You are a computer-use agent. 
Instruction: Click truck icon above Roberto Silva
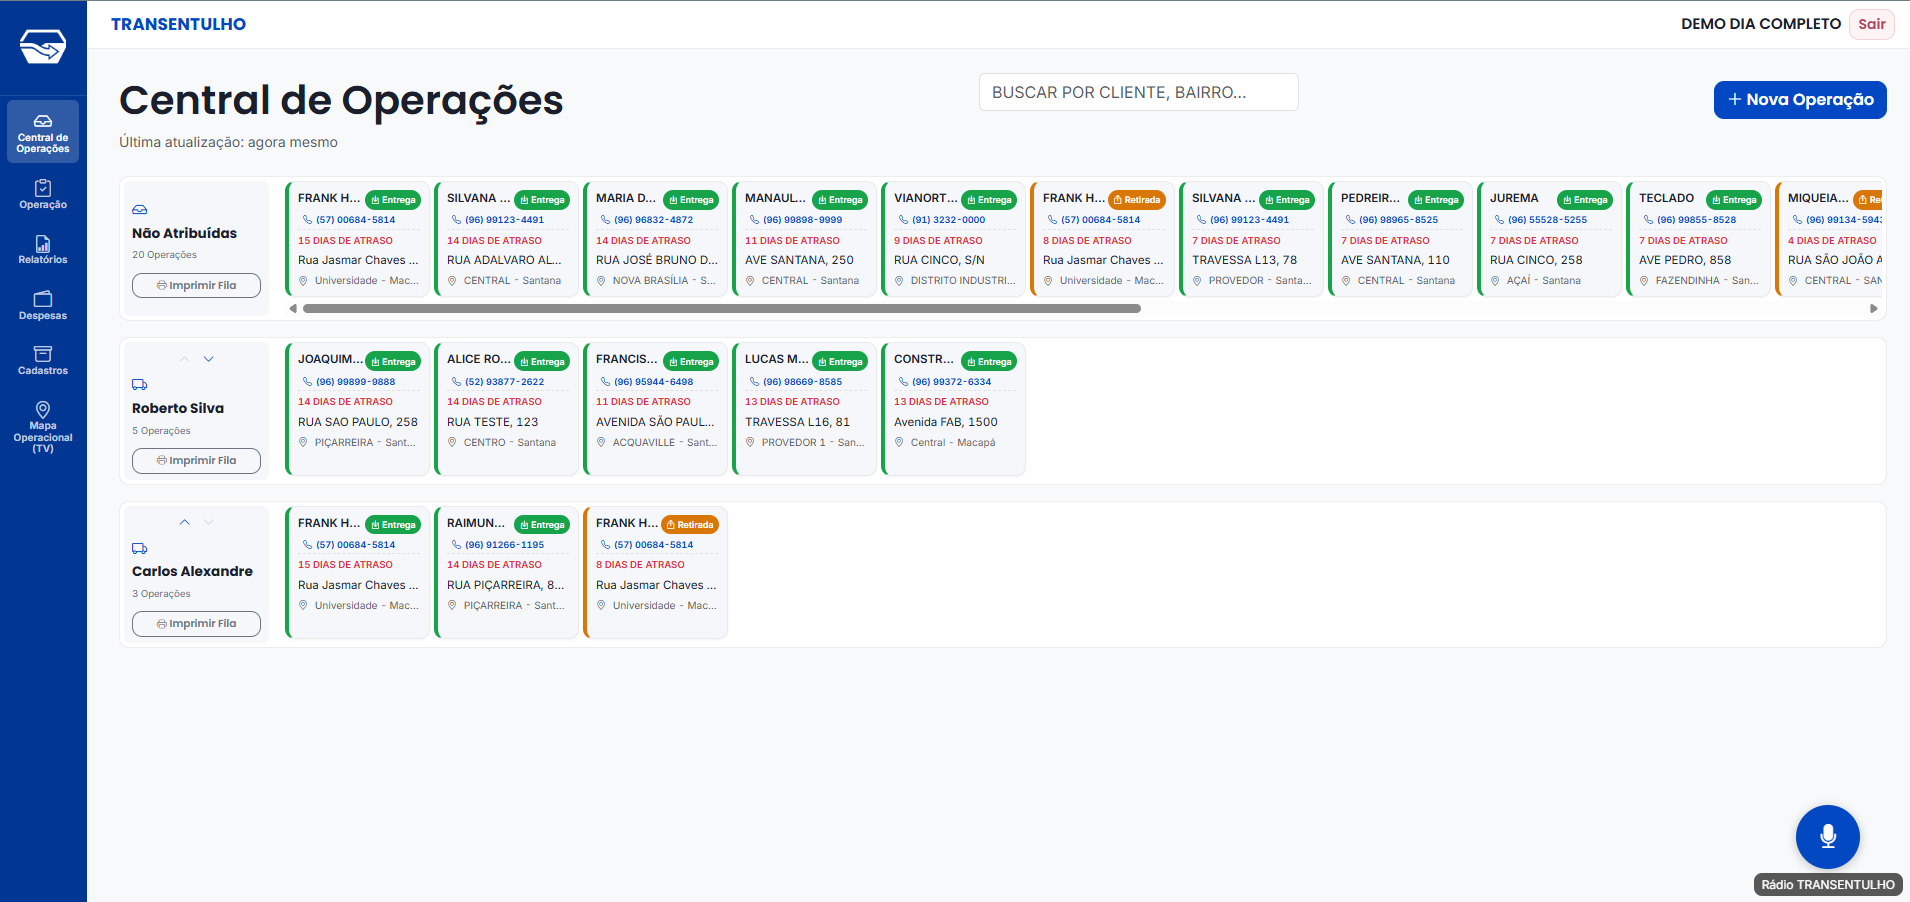click(x=140, y=385)
